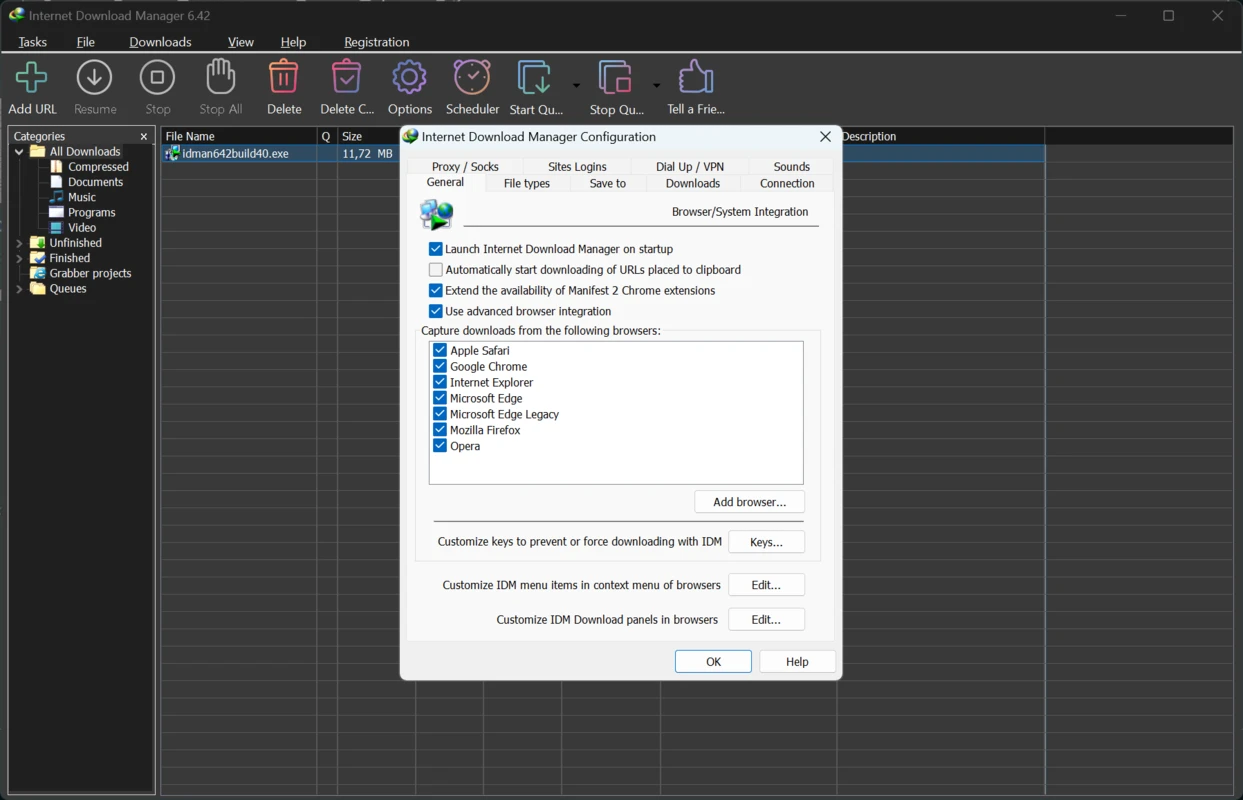This screenshot has height=800, width=1243.
Task: Expand the Finished tree node
Action: click(x=19, y=258)
